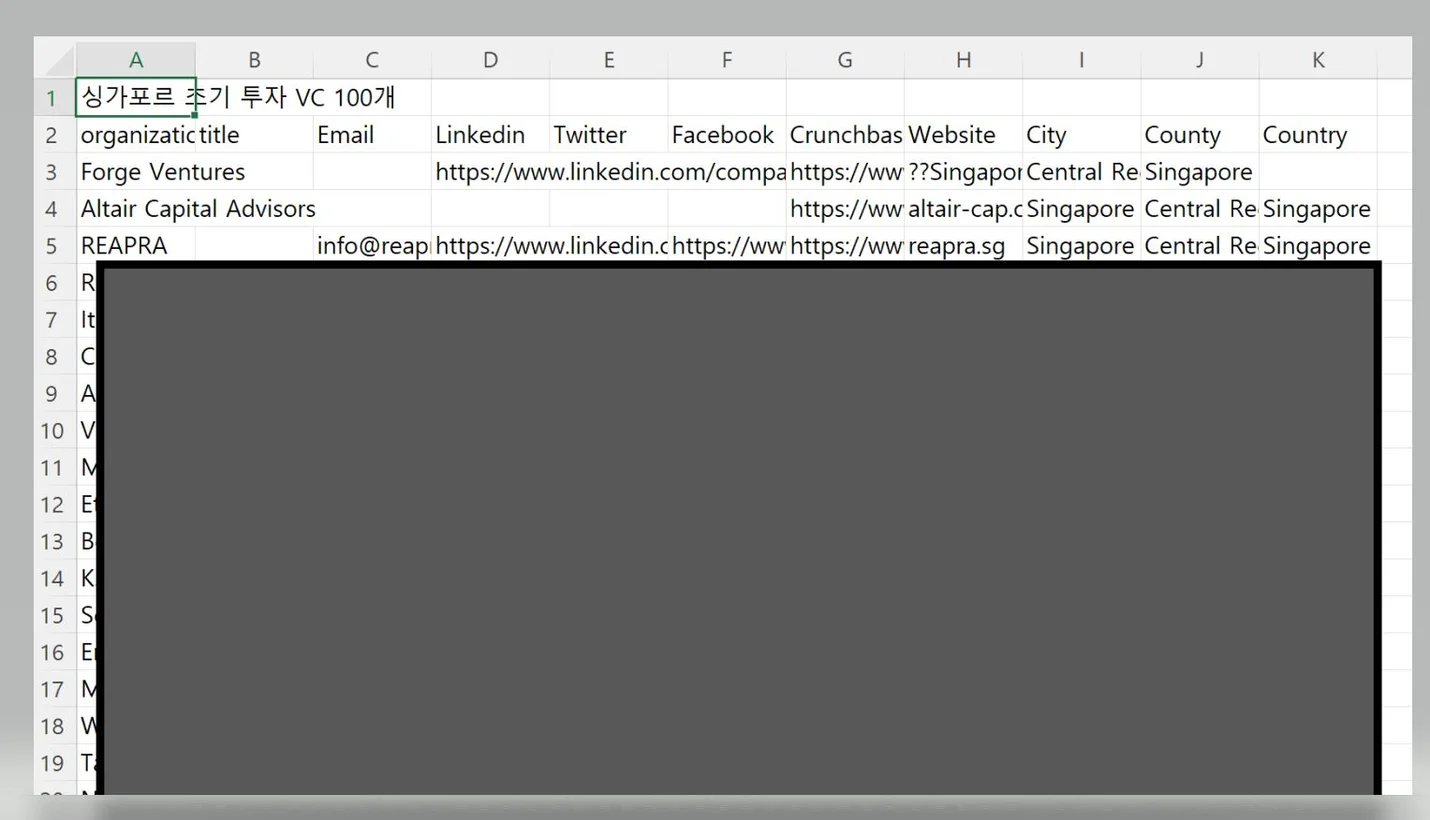This screenshot has height=820, width=1430.
Task: Select column D header
Action: [490, 60]
